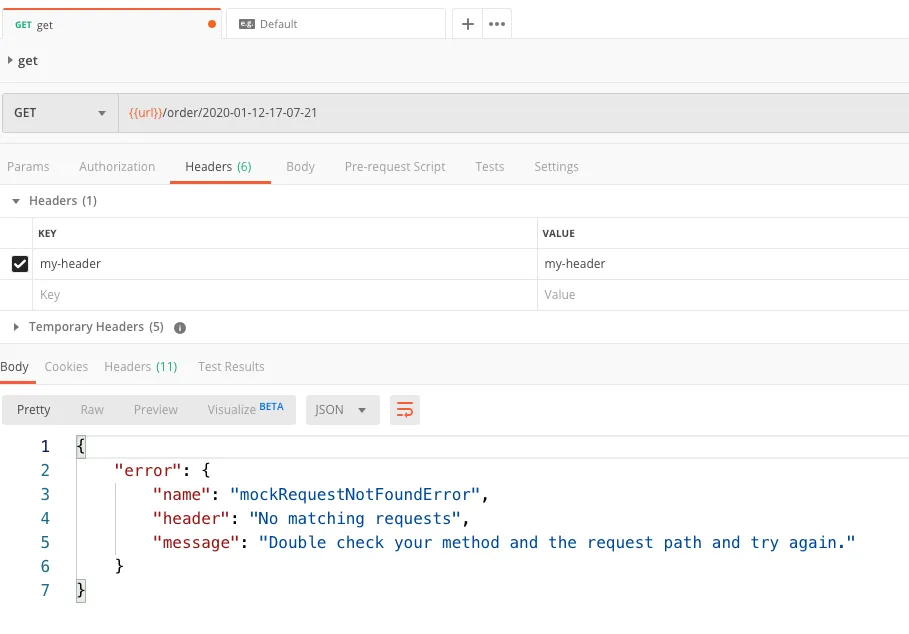Switch to Visualize BETA view
This screenshot has width=909, height=634.
245,409
